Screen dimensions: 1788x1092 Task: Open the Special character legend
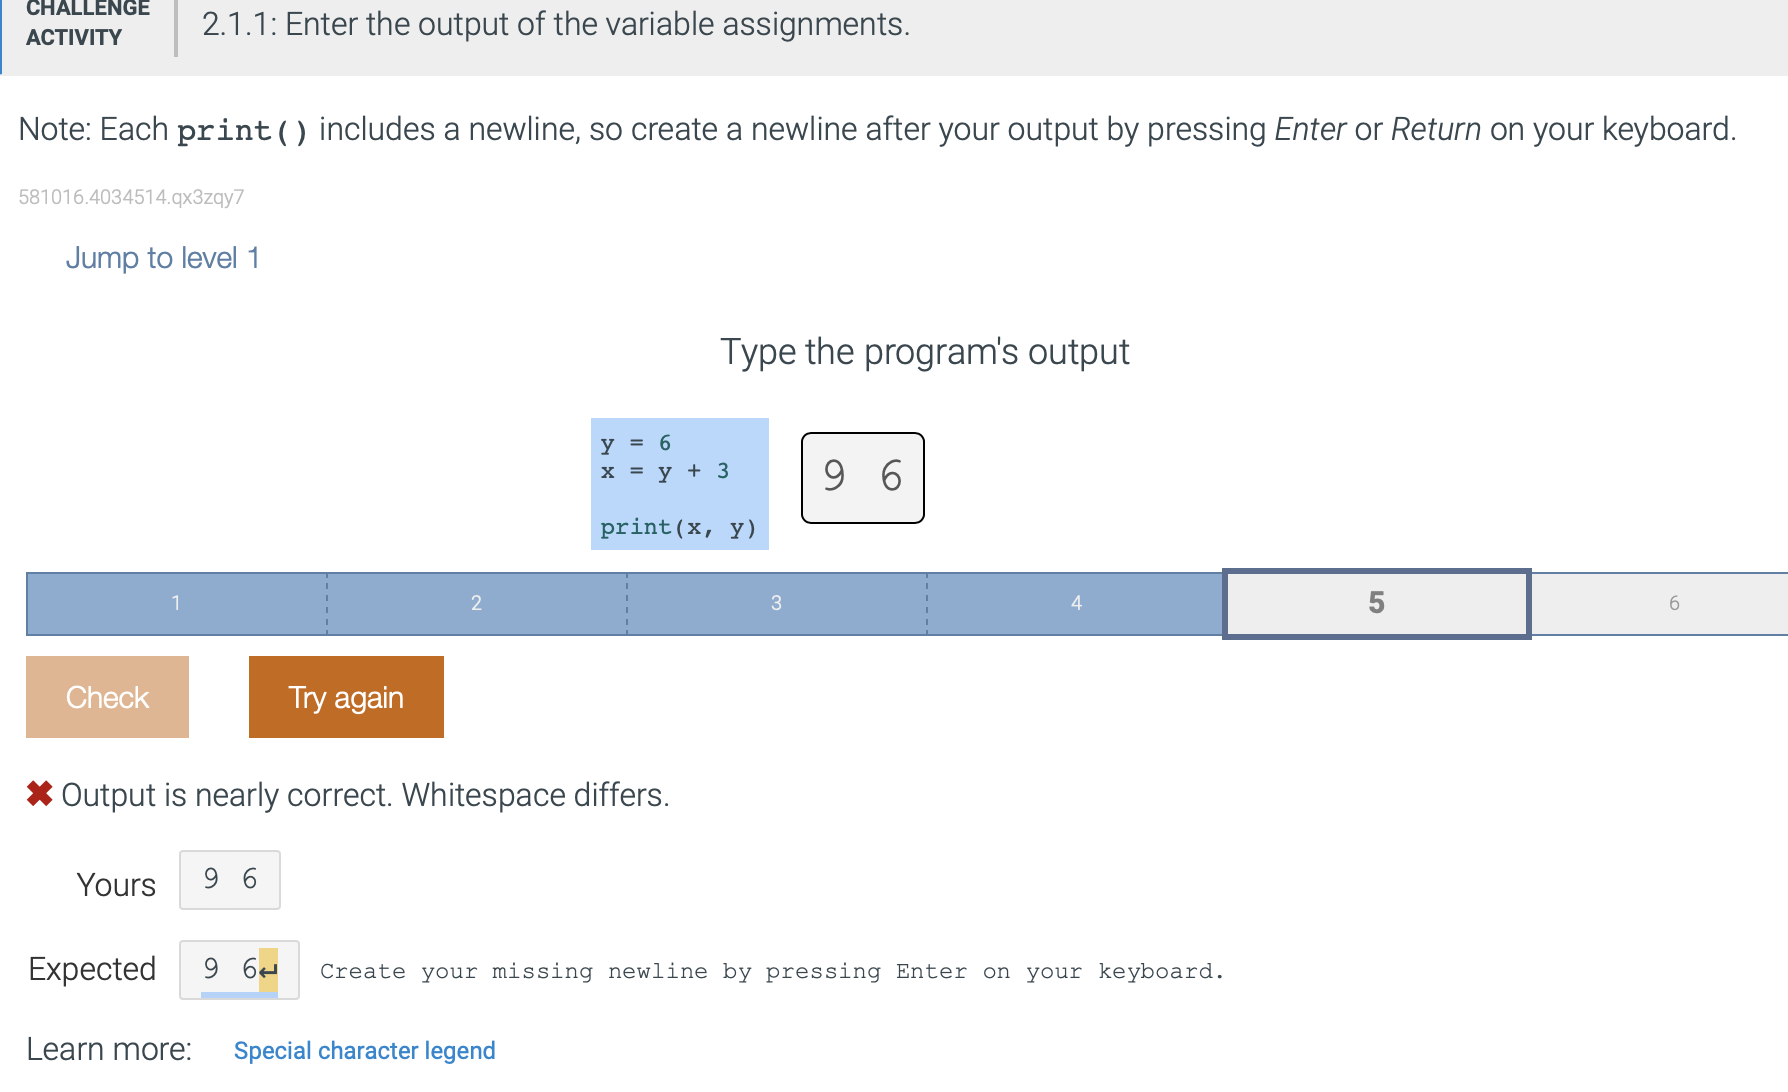click(364, 1050)
